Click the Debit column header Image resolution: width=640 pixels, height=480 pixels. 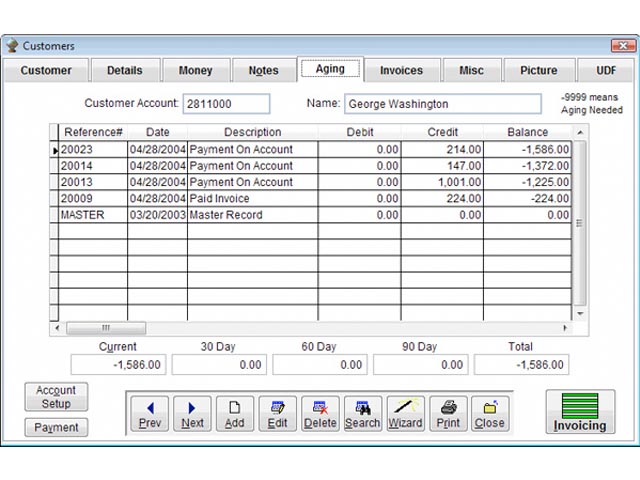coord(360,132)
